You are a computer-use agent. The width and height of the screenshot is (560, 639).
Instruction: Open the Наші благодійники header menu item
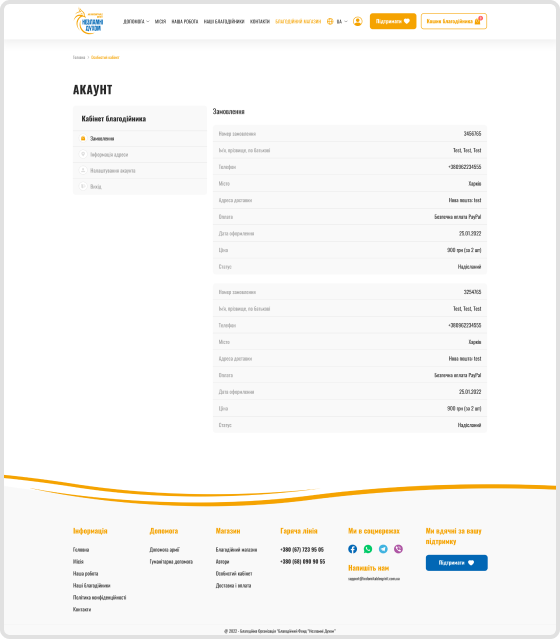[224, 21]
